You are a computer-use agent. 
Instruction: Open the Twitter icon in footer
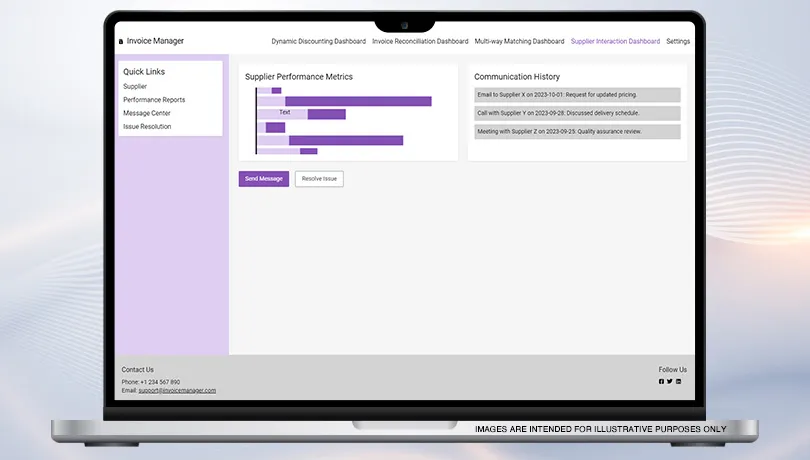coord(670,381)
